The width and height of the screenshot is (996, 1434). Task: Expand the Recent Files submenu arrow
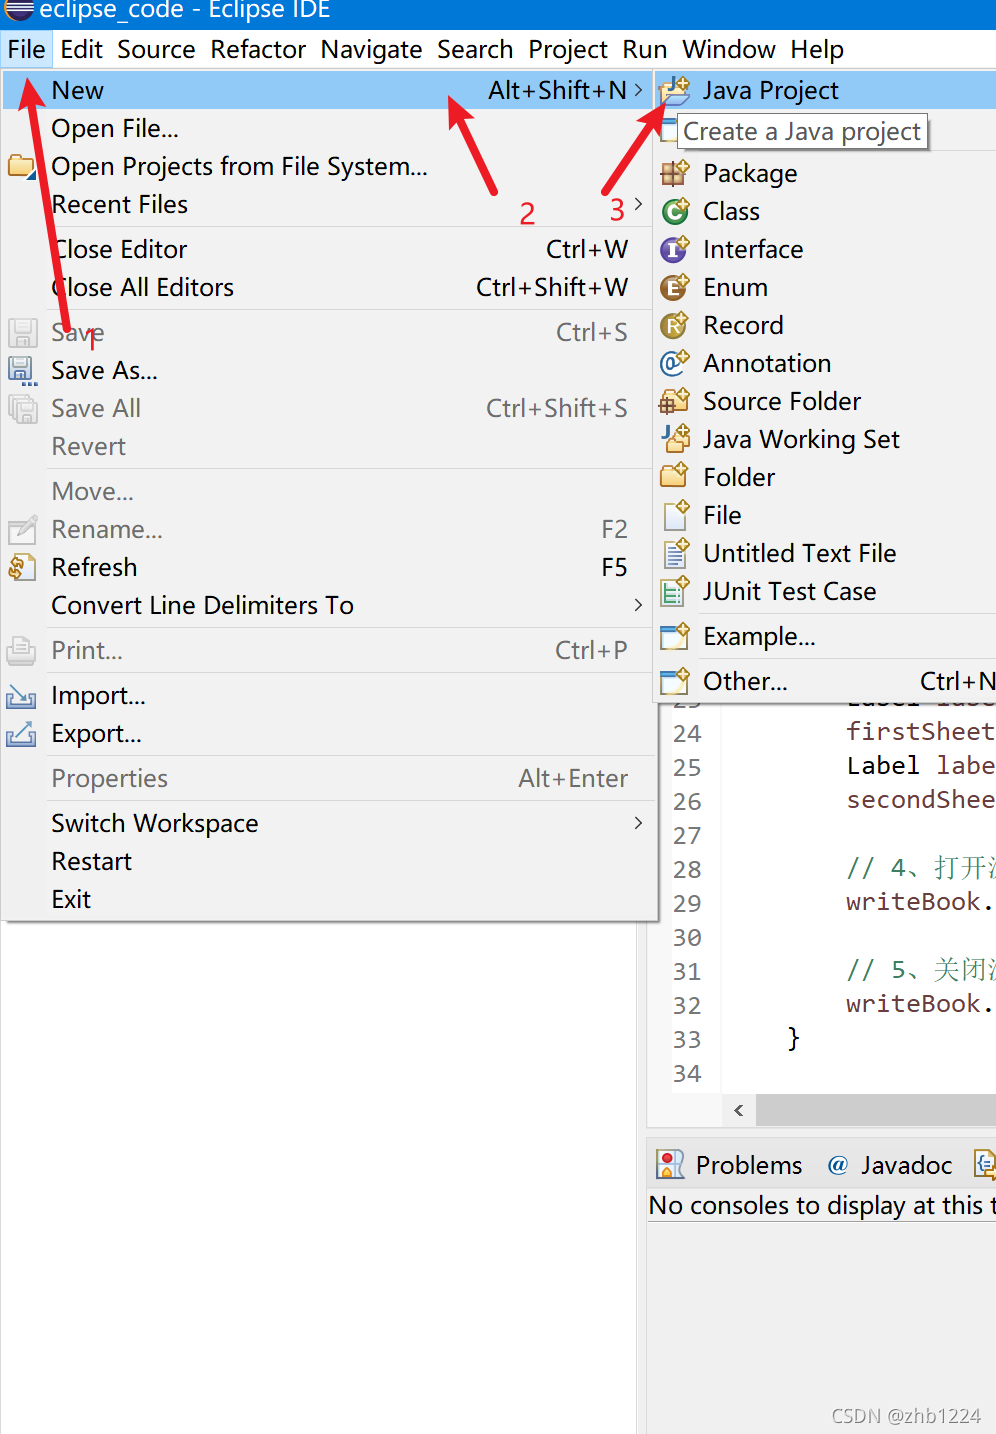pos(638,204)
